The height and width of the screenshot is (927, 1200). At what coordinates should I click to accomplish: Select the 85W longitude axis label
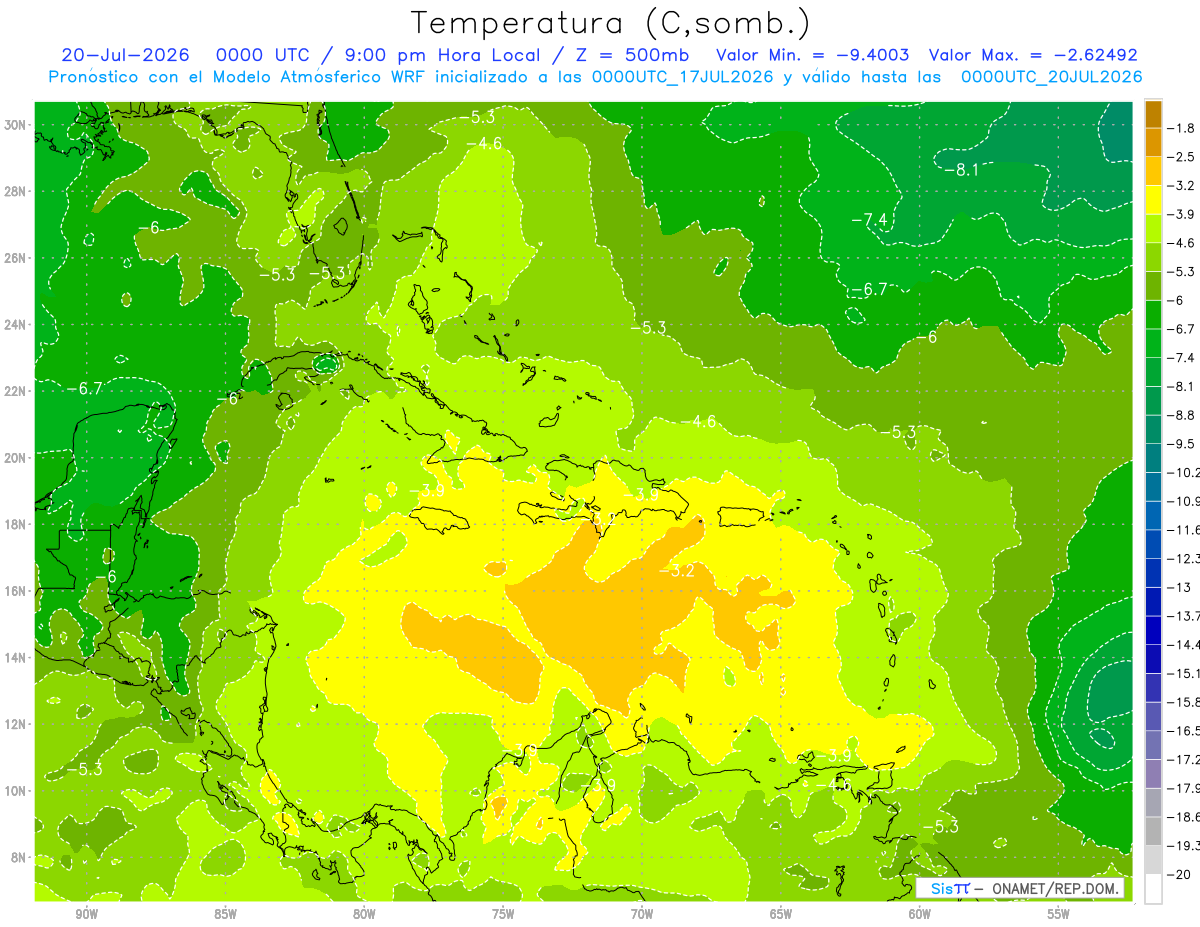(225, 914)
